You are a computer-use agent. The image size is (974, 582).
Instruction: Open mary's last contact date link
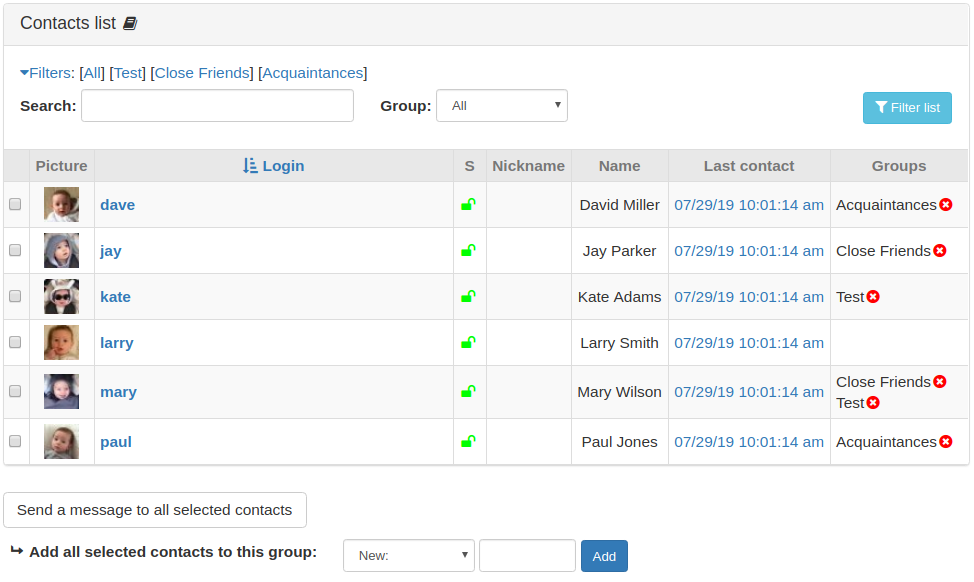[749, 391]
